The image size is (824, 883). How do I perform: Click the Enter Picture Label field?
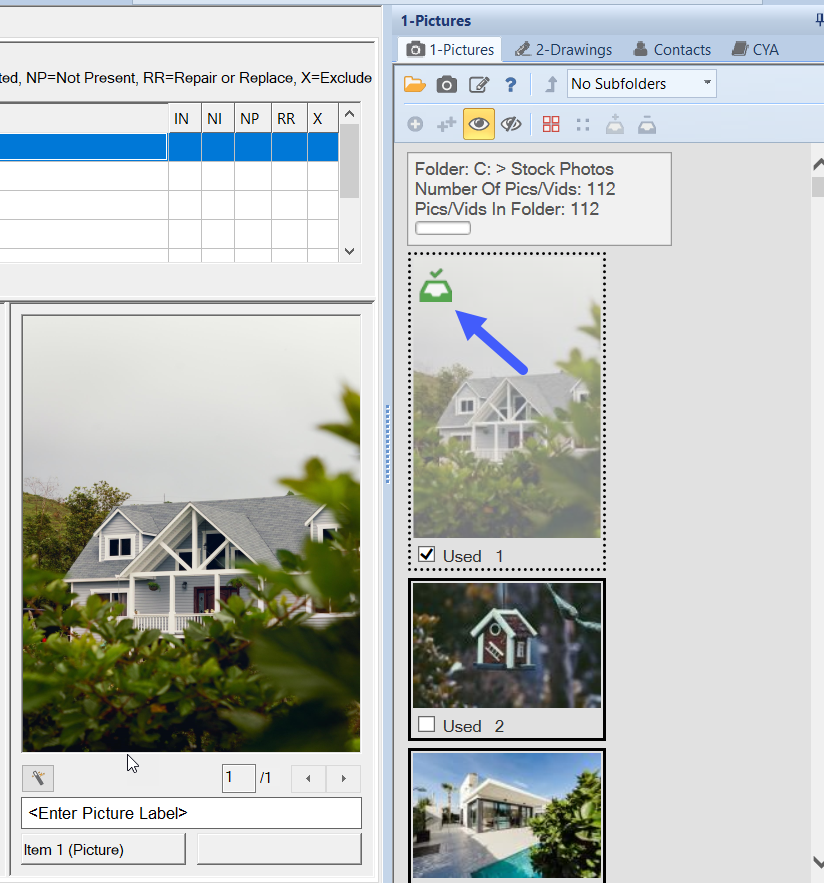tap(191, 813)
